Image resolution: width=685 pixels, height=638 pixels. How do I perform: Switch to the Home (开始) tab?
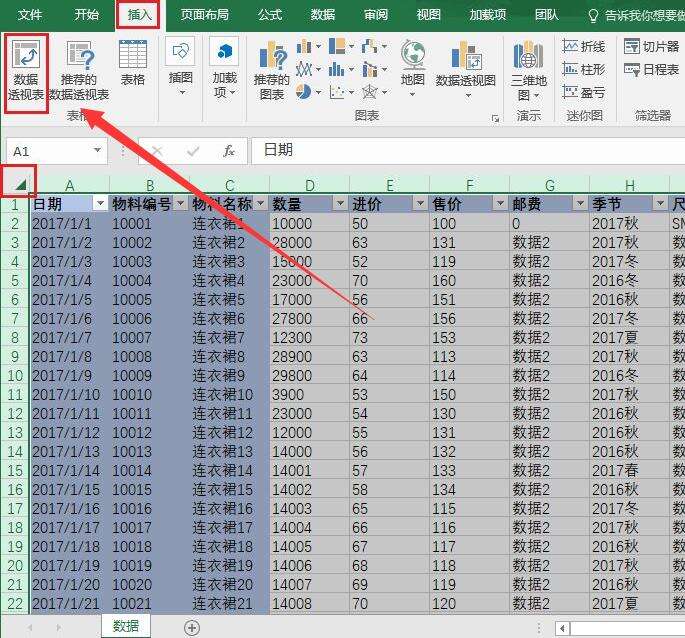[x=86, y=15]
